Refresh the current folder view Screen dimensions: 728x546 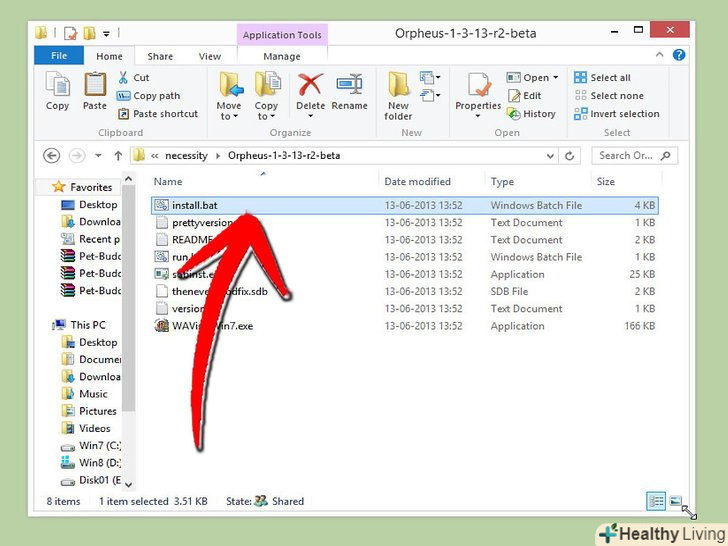[x=570, y=156]
